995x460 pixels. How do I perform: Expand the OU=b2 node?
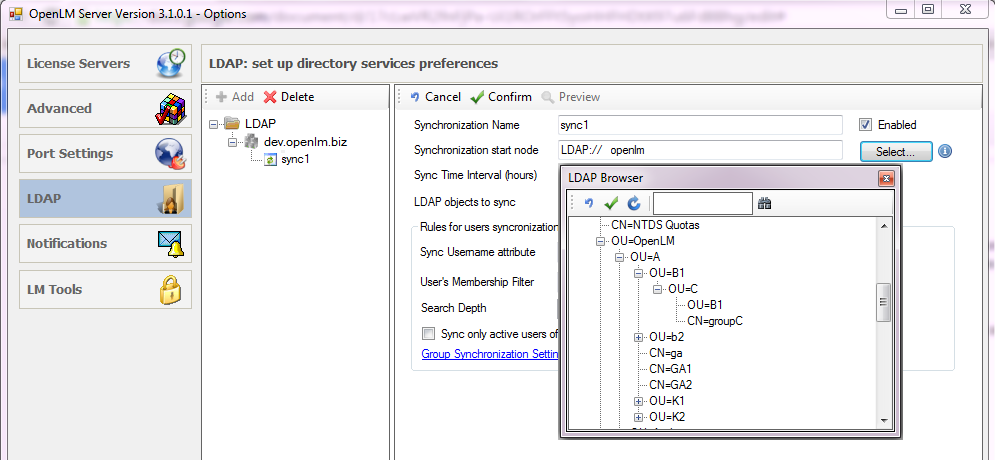coord(638,337)
